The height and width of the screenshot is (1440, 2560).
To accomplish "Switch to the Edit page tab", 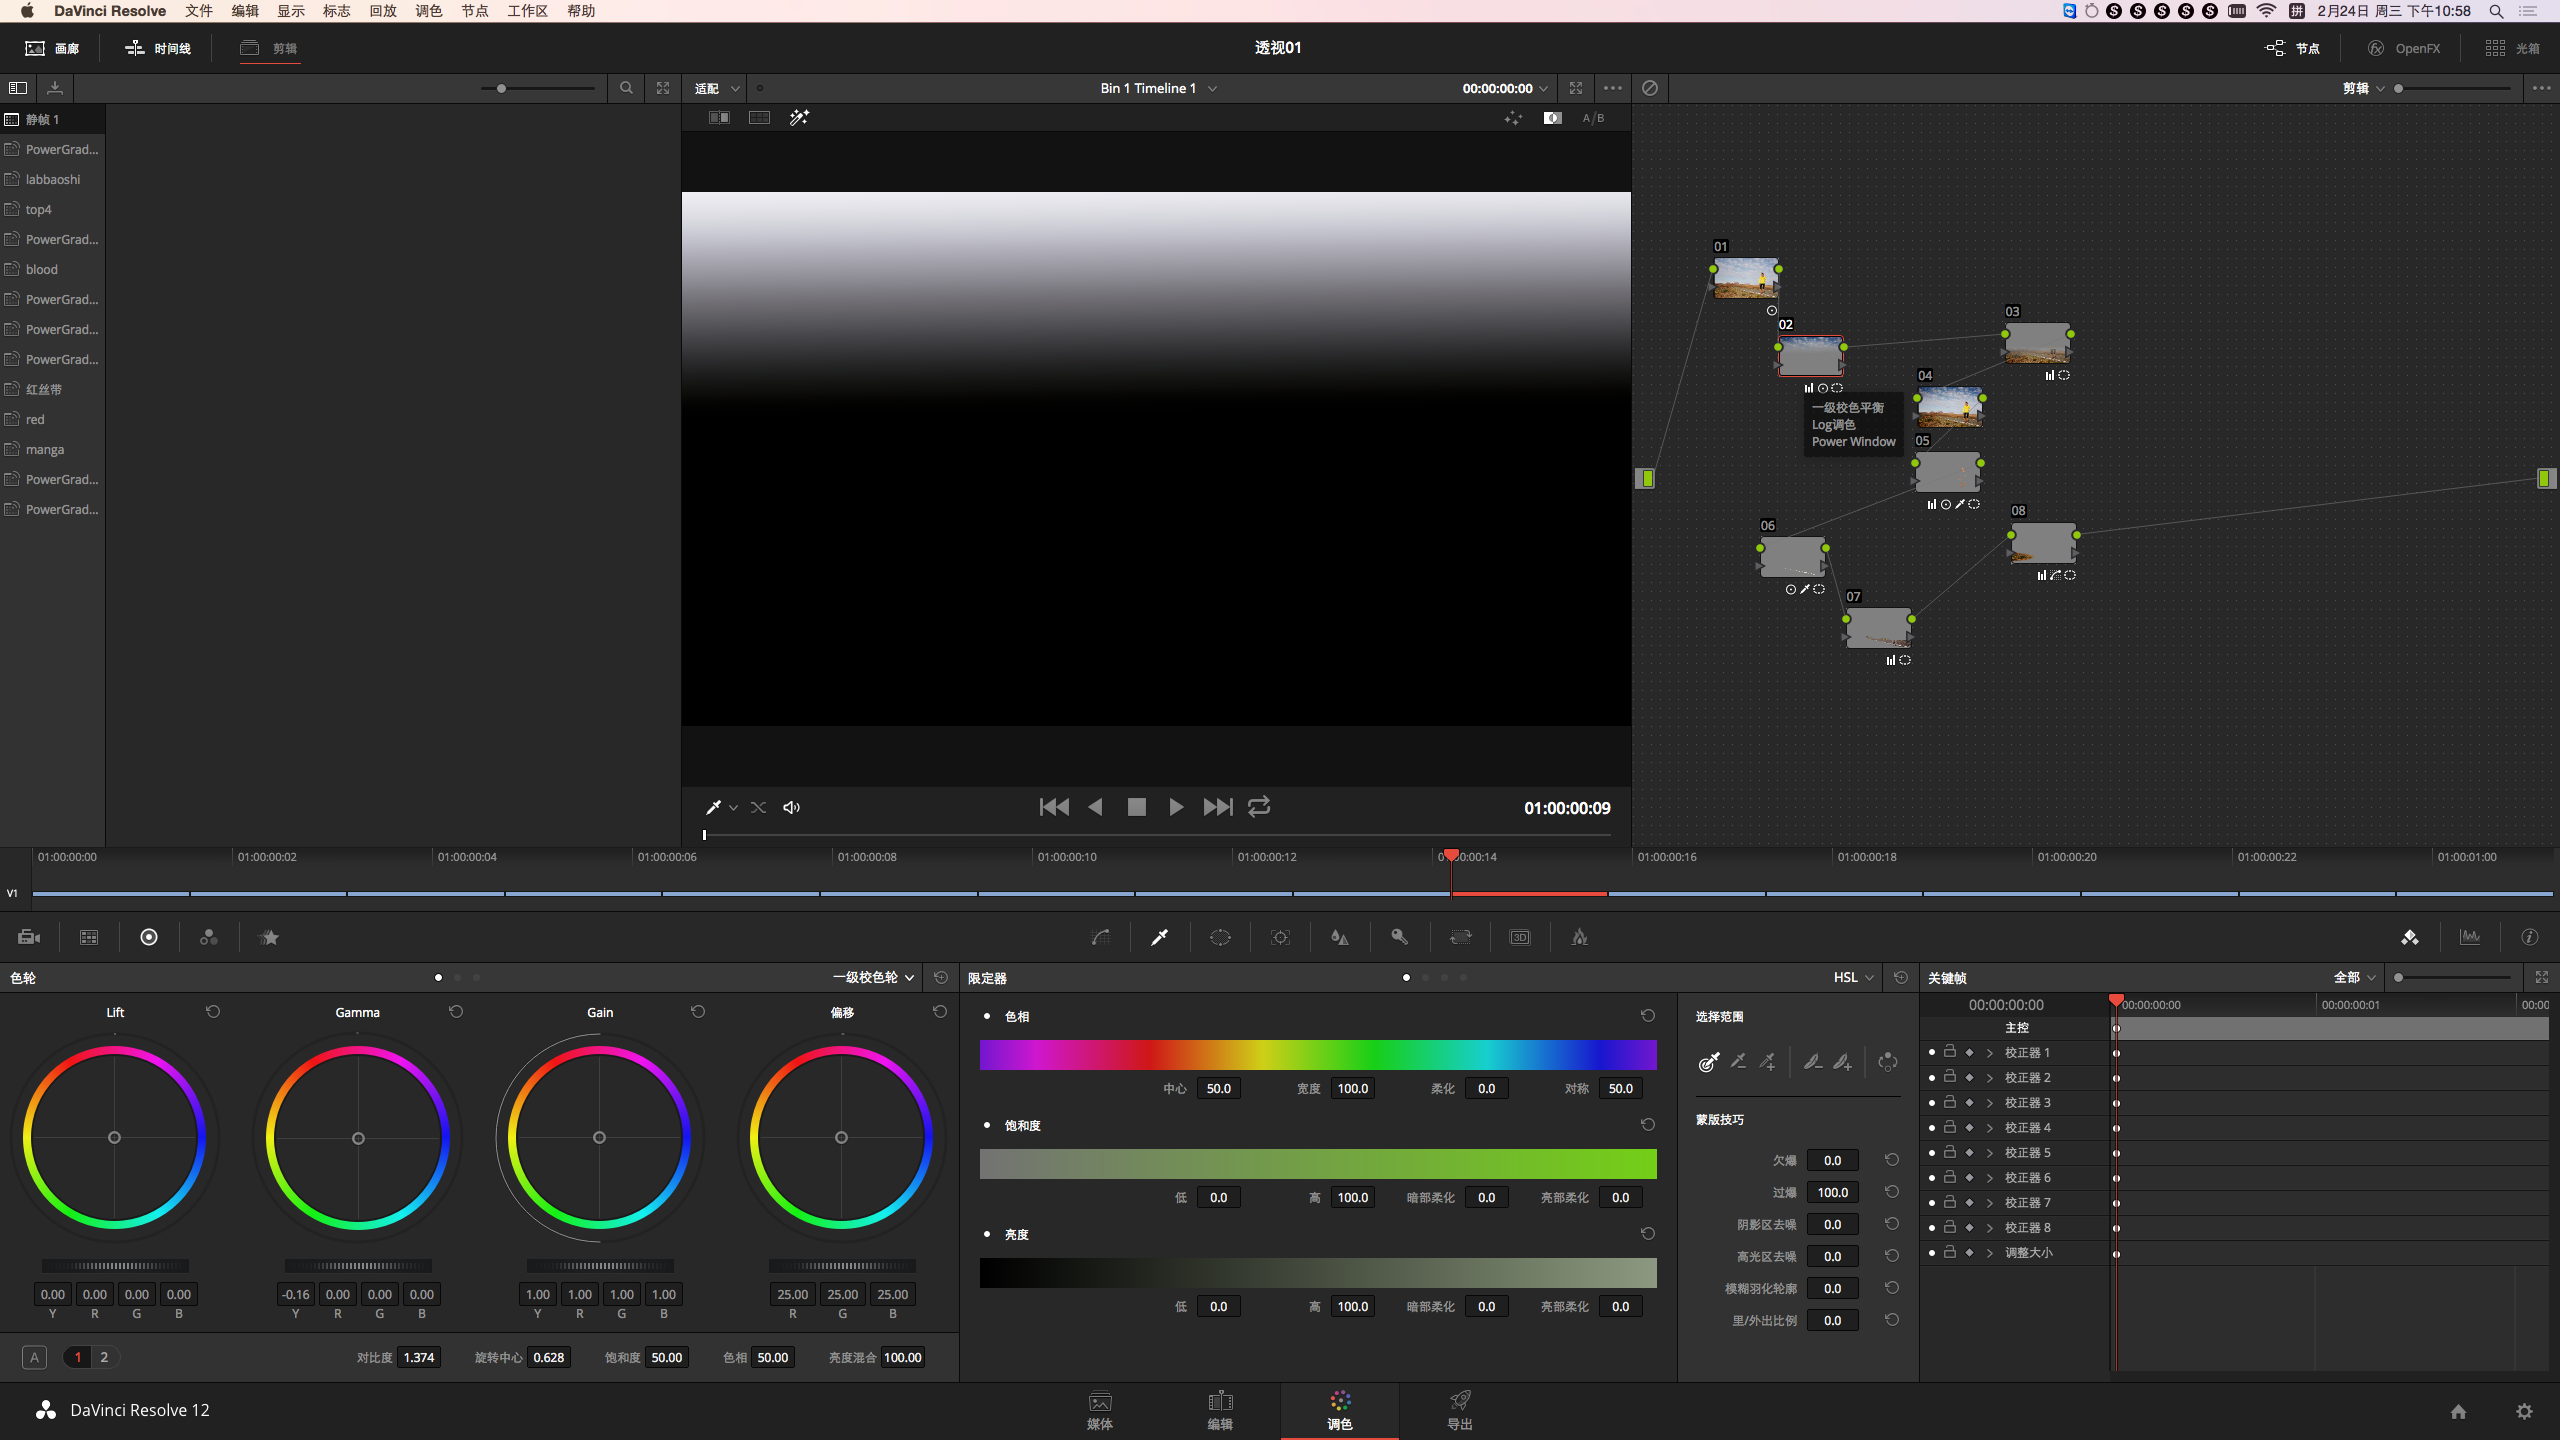I will tap(1220, 1410).
